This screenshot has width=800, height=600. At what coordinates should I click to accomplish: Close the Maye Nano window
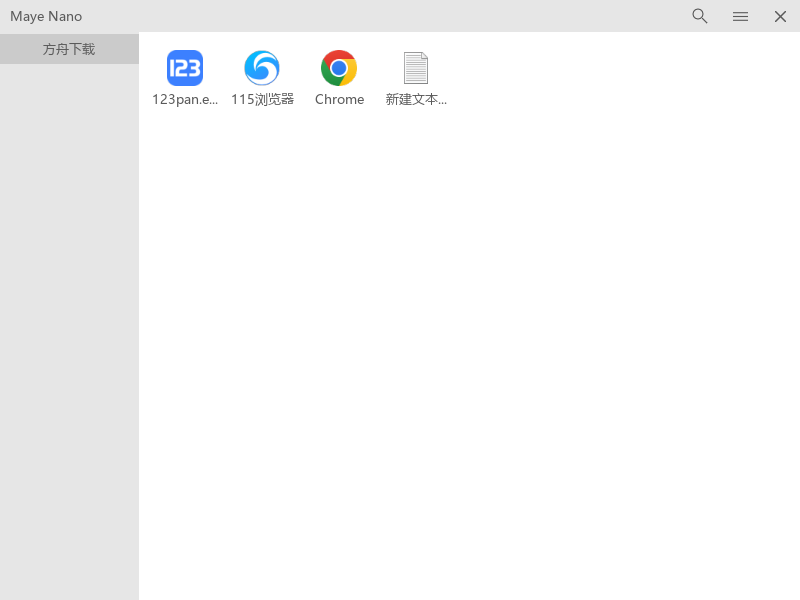coord(780,16)
